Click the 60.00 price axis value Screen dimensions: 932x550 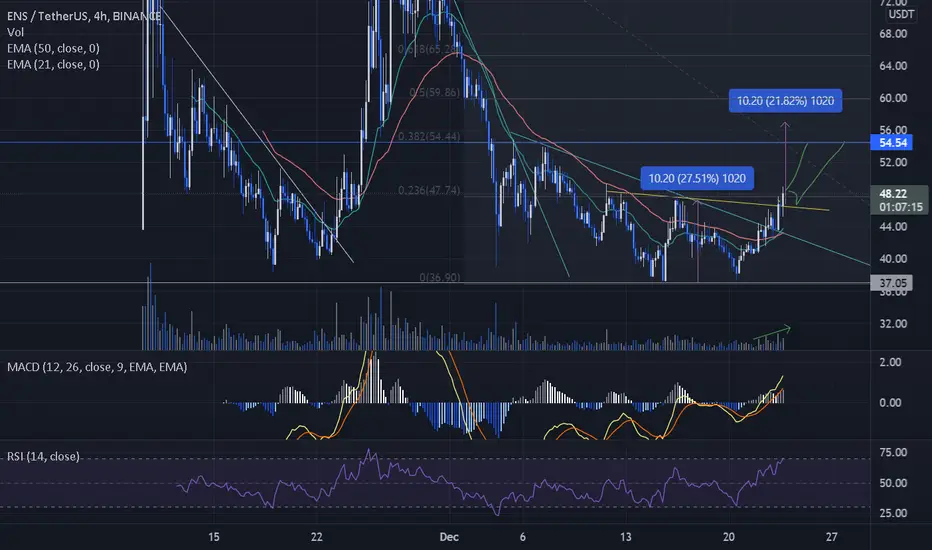pyautogui.click(x=893, y=98)
